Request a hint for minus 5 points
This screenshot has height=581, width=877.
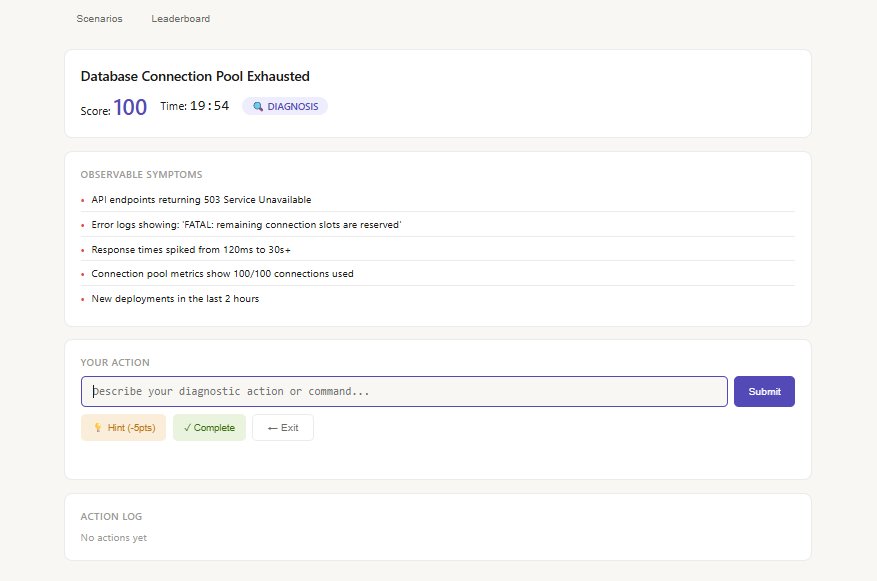pyautogui.click(x=123, y=428)
